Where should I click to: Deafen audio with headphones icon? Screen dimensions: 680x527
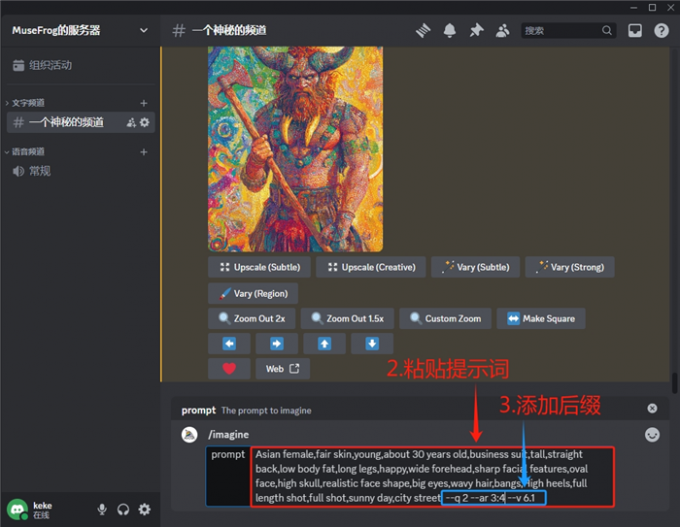123,509
